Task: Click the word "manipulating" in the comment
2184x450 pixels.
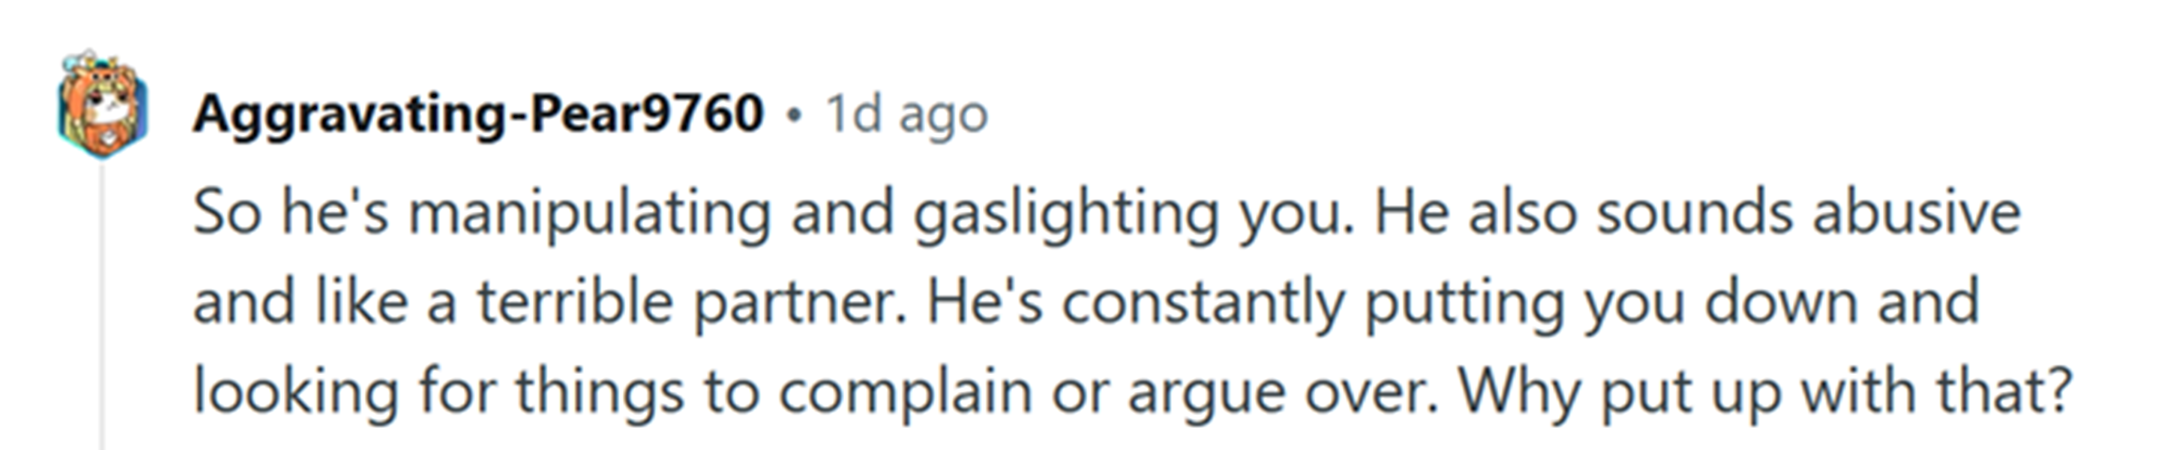Action: (x=589, y=215)
